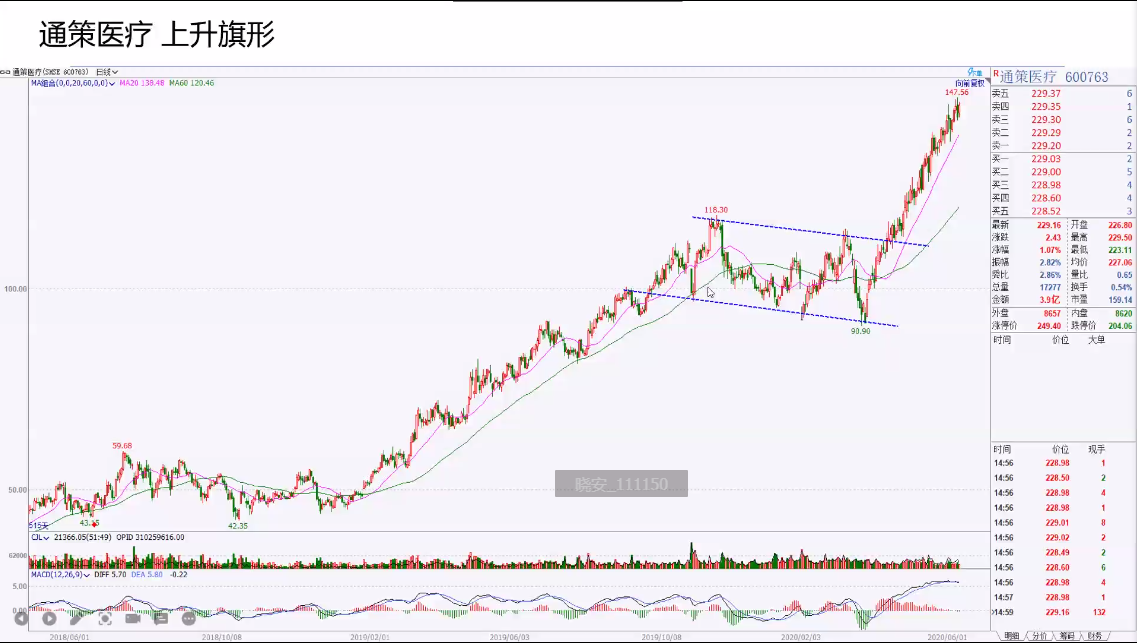Switch to the 分价 tab
This screenshot has width=1137, height=643.
(1039, 636)
